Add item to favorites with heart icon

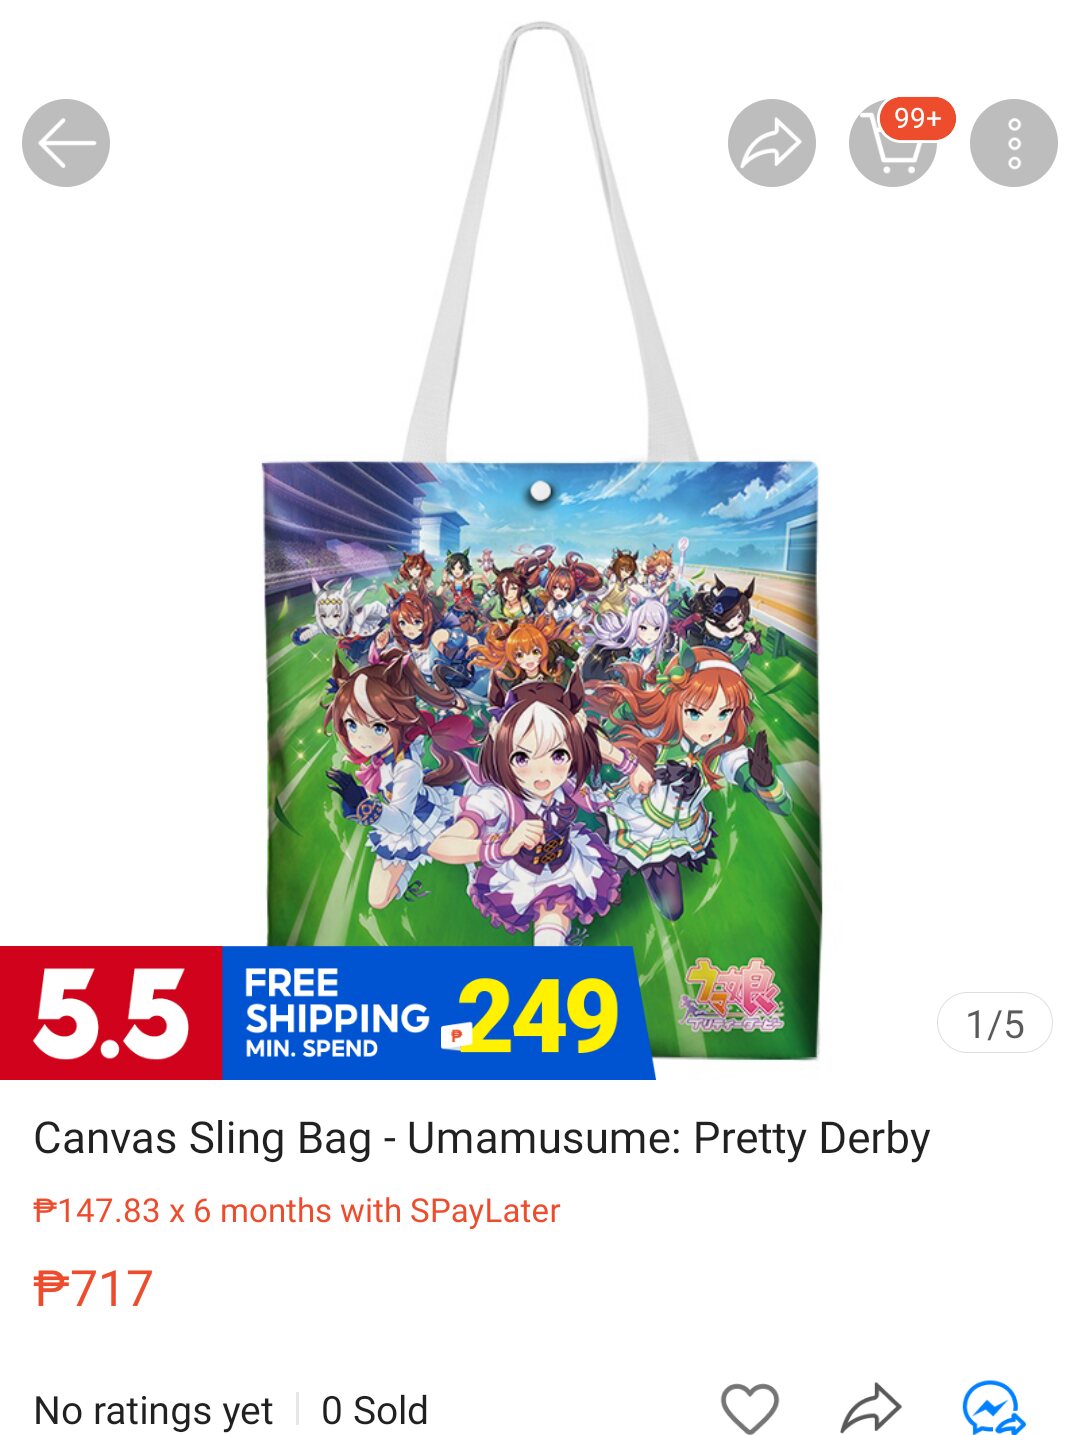coord(750,1408)
